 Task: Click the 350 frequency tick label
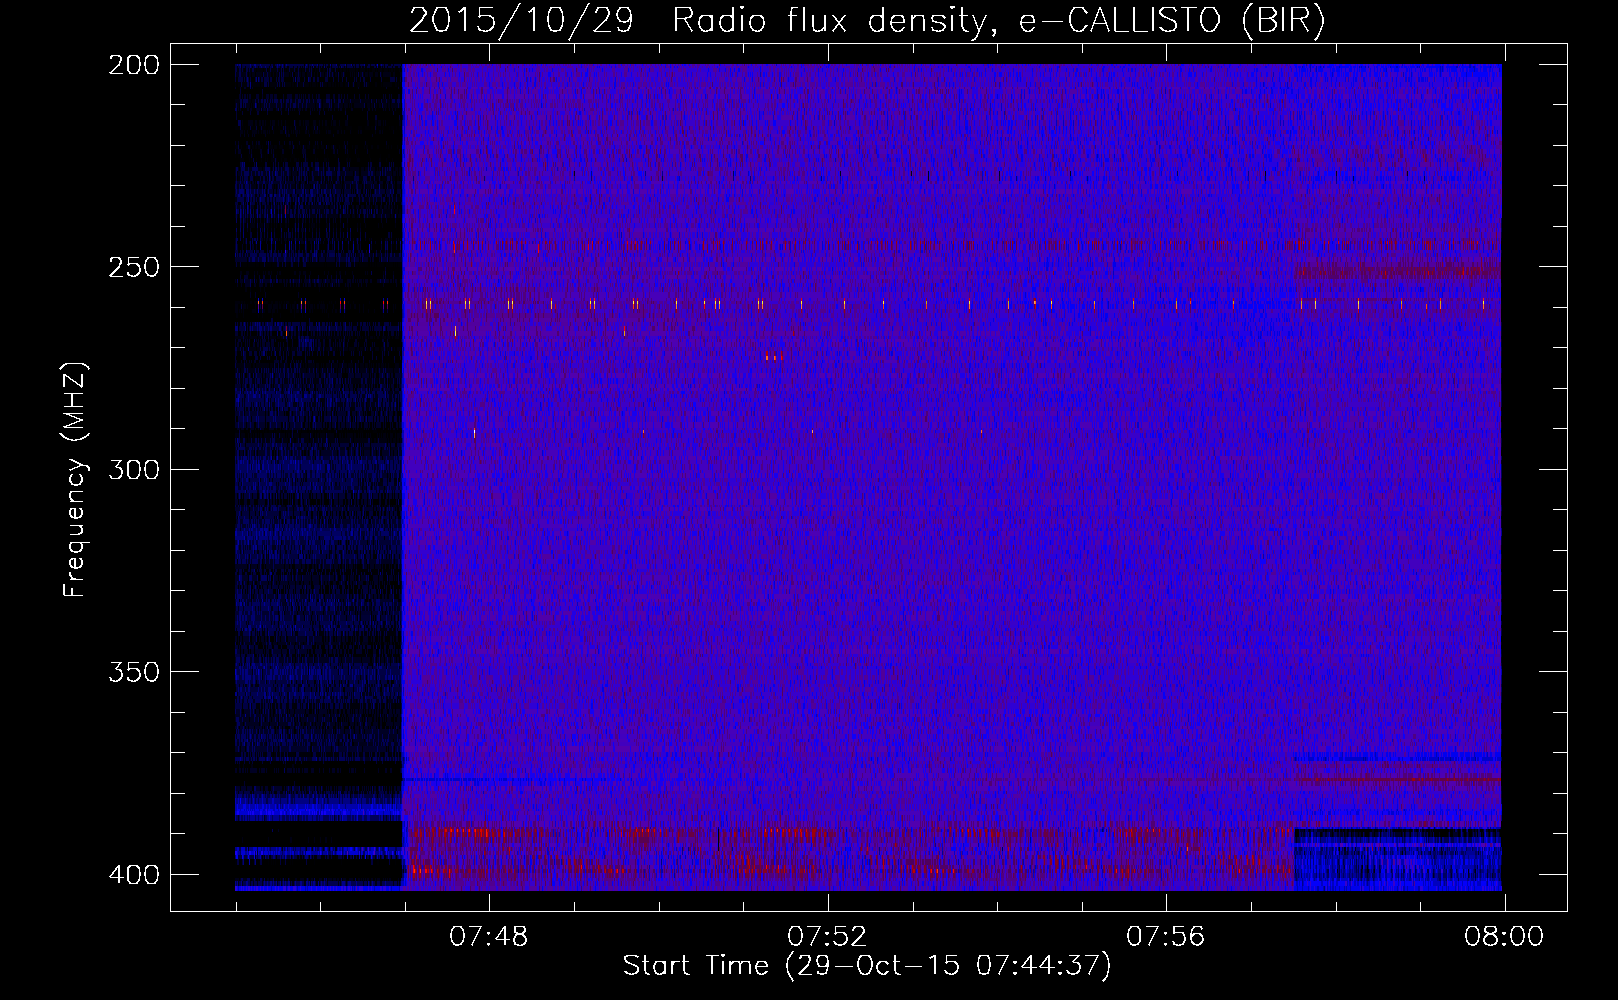(x=134, y=671)
